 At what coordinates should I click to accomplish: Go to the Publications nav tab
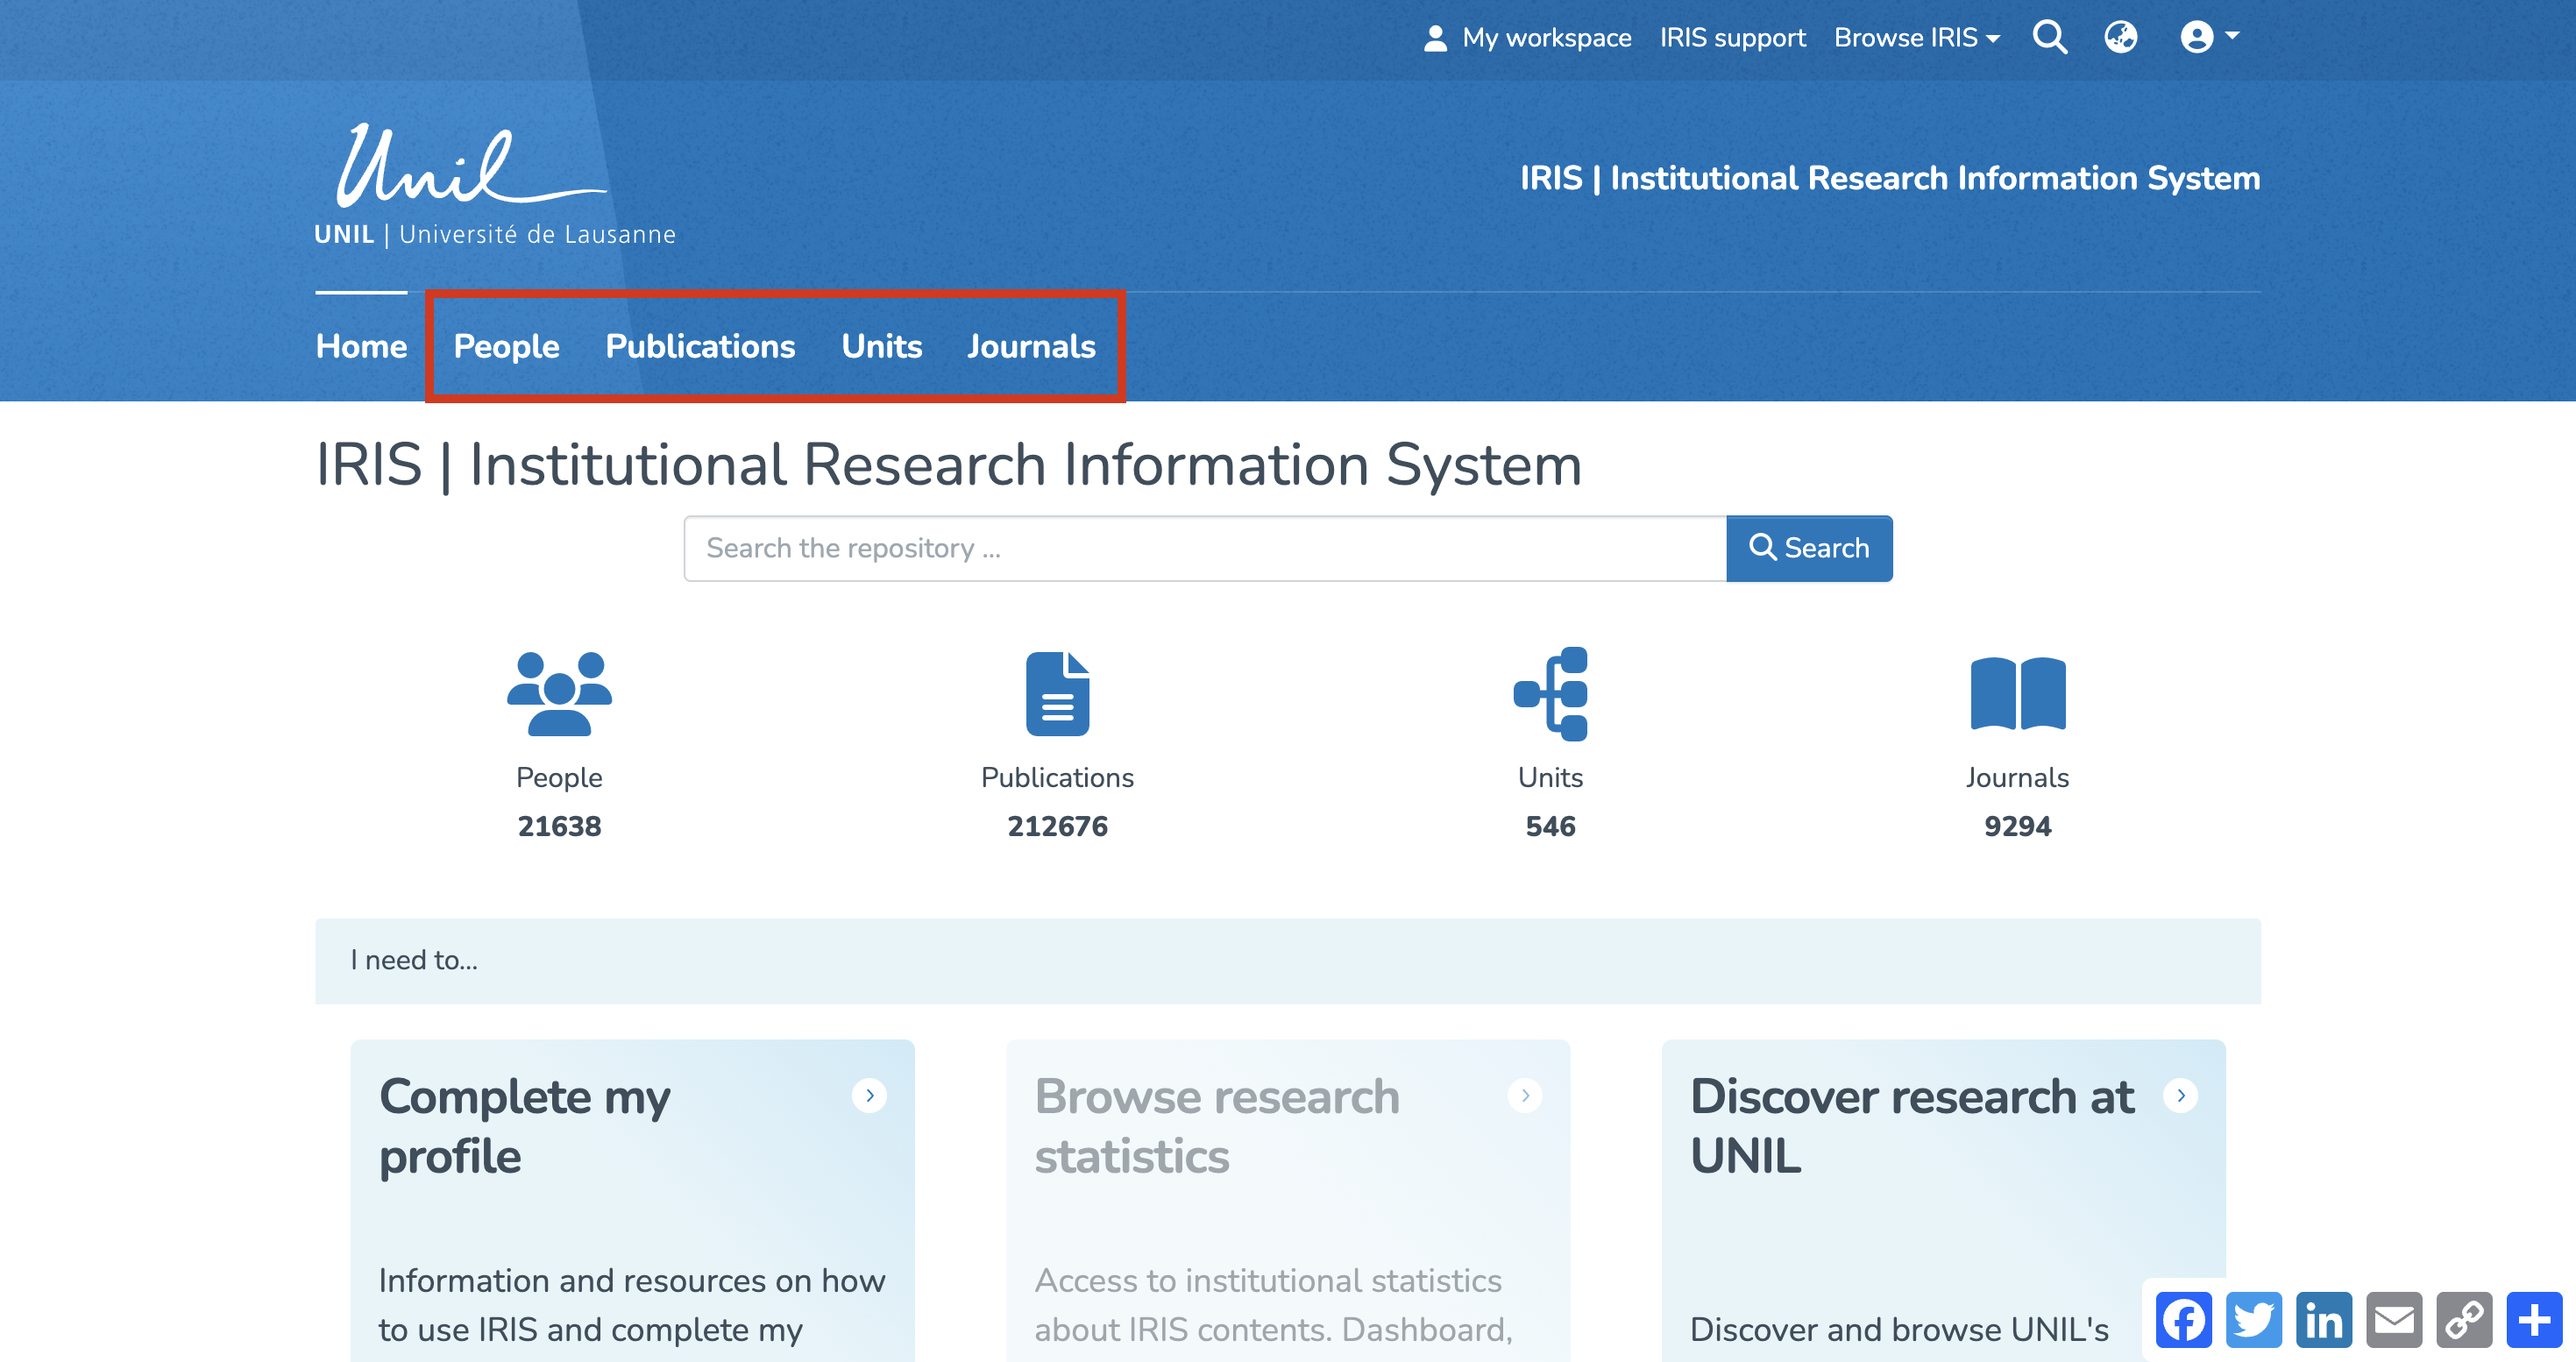pos(700,346)
